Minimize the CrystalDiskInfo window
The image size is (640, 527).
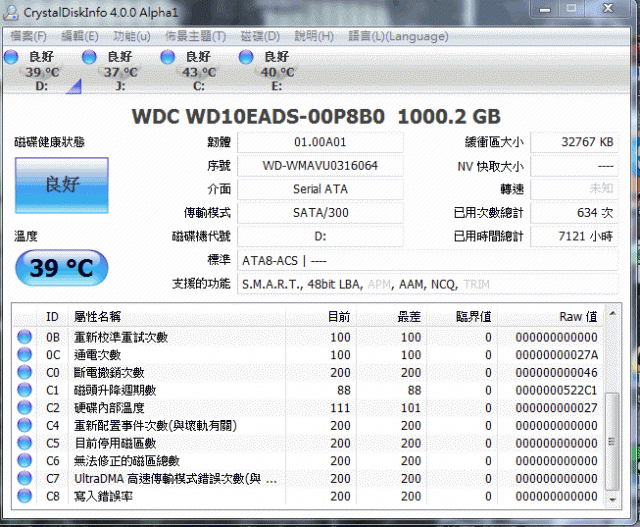click(545, 9)
